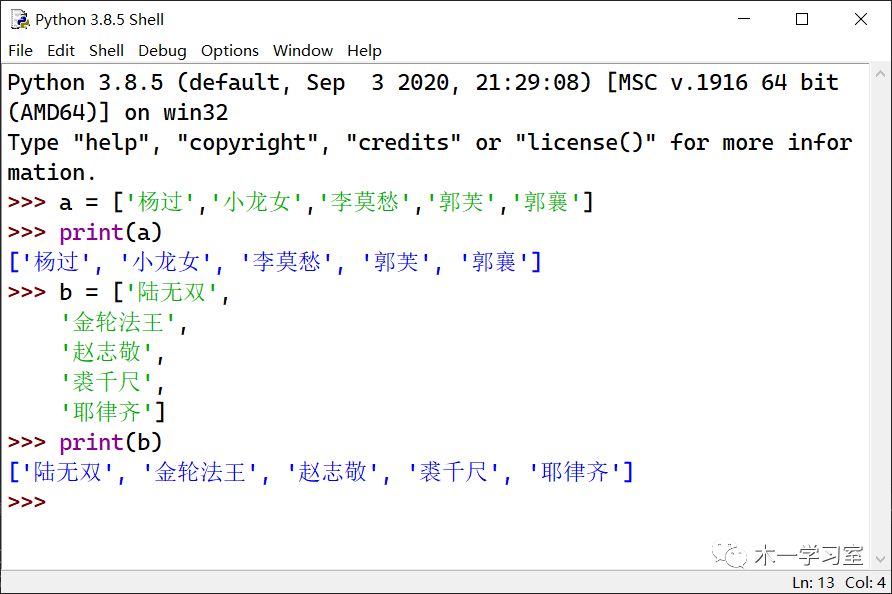Viewport: 892px width, 594px height.
Task: Click the printed output of list b
Action: tap(320, 472)
